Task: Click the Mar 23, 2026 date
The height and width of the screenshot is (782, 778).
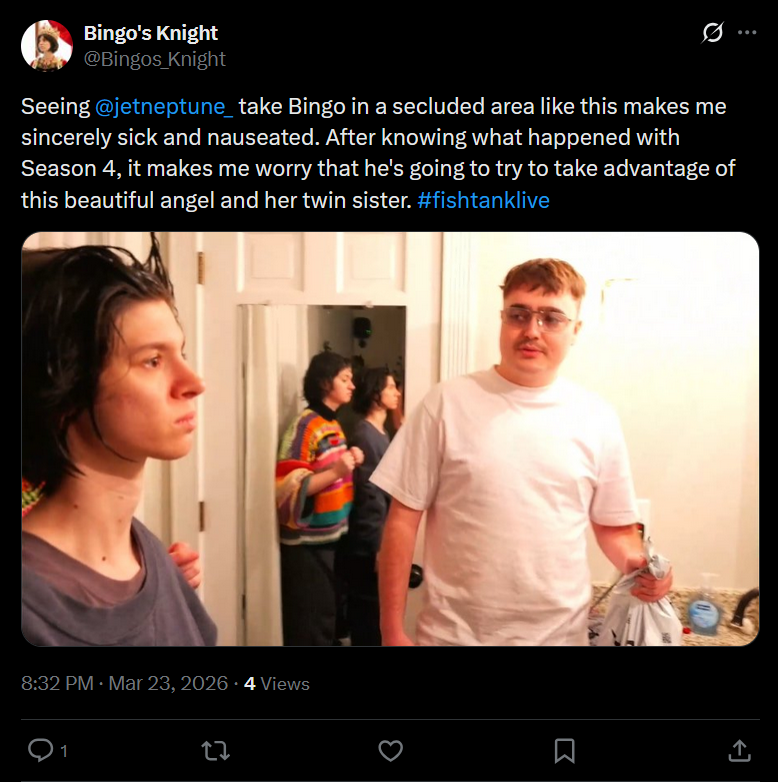Action: (168, 683)
